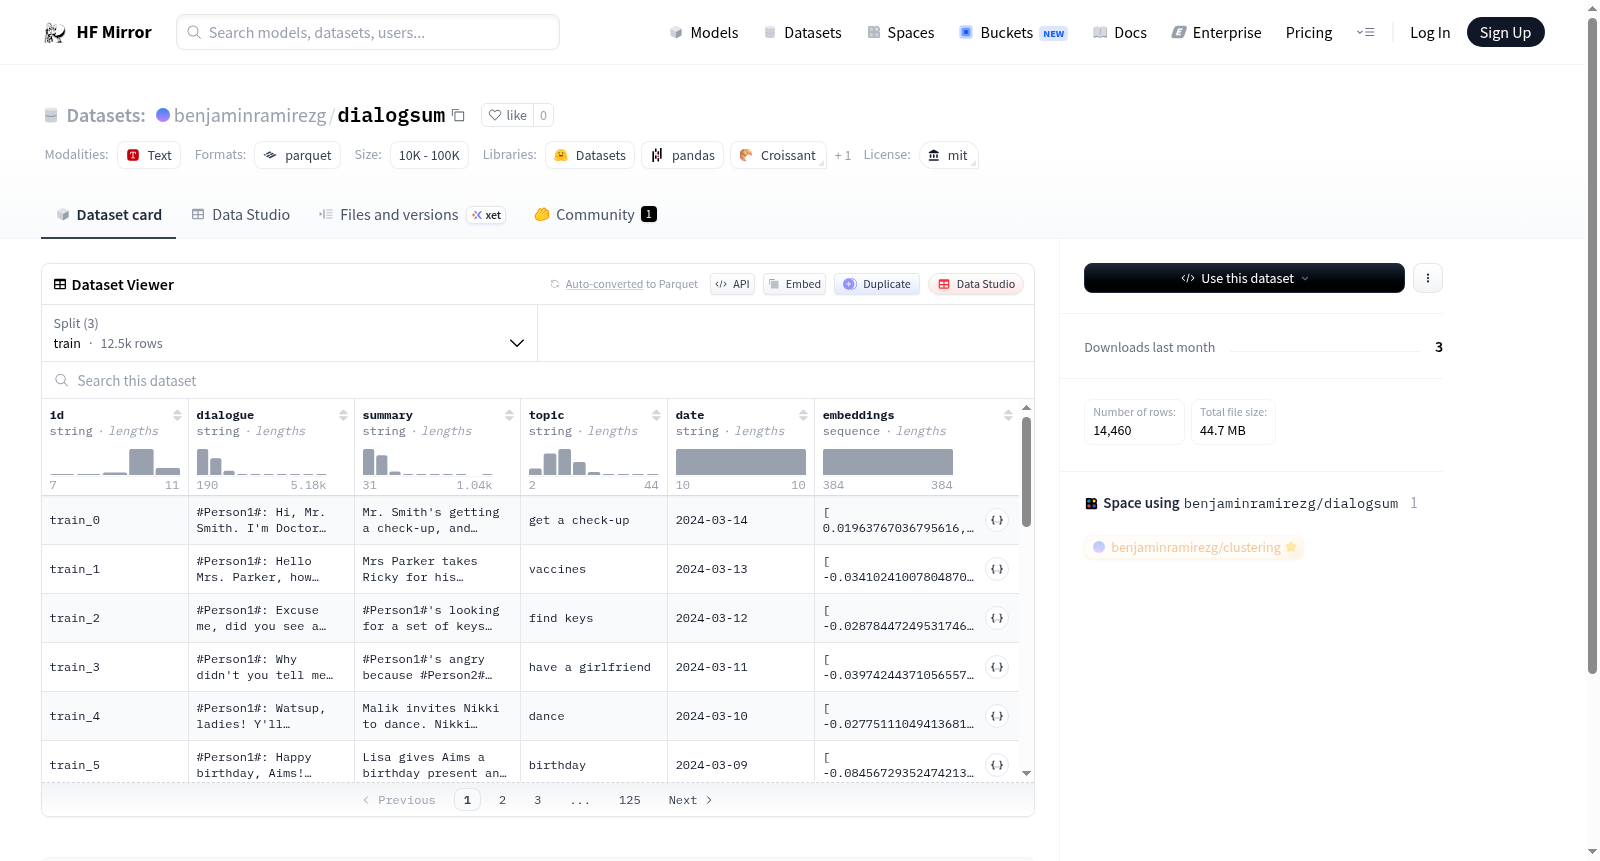Open the benjaminramirezg/clustering space

(x=1194, y=547)
